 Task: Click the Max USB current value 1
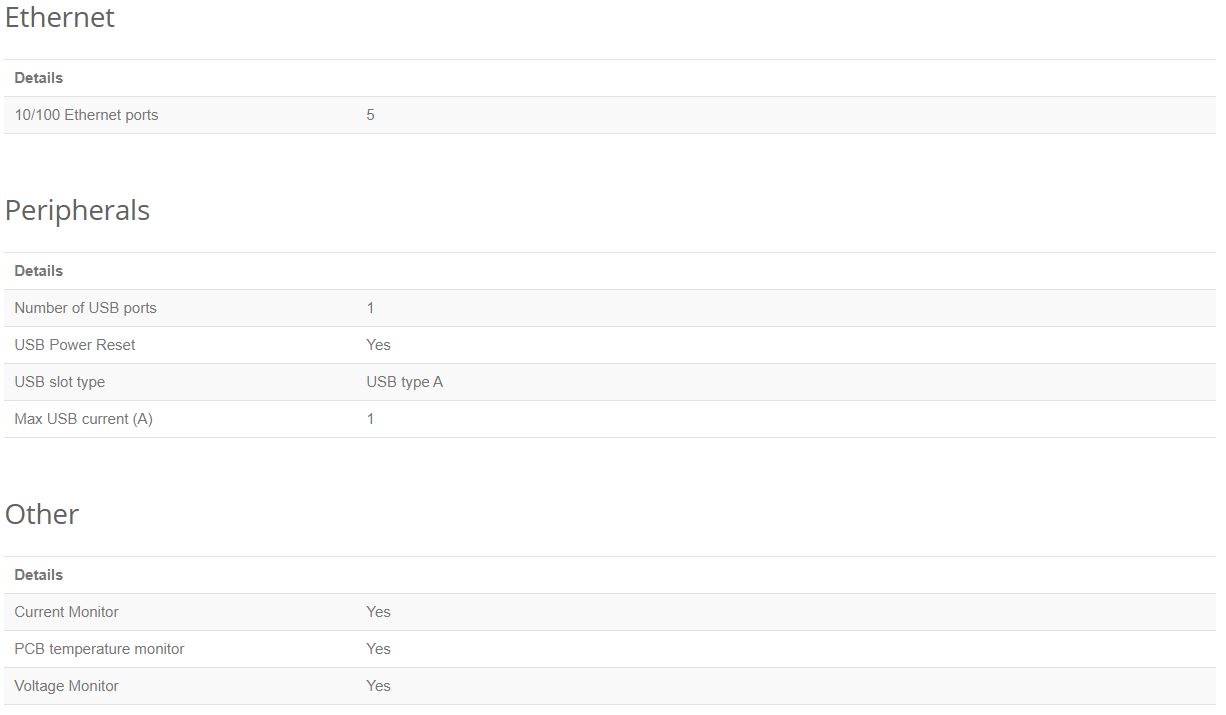370,419
